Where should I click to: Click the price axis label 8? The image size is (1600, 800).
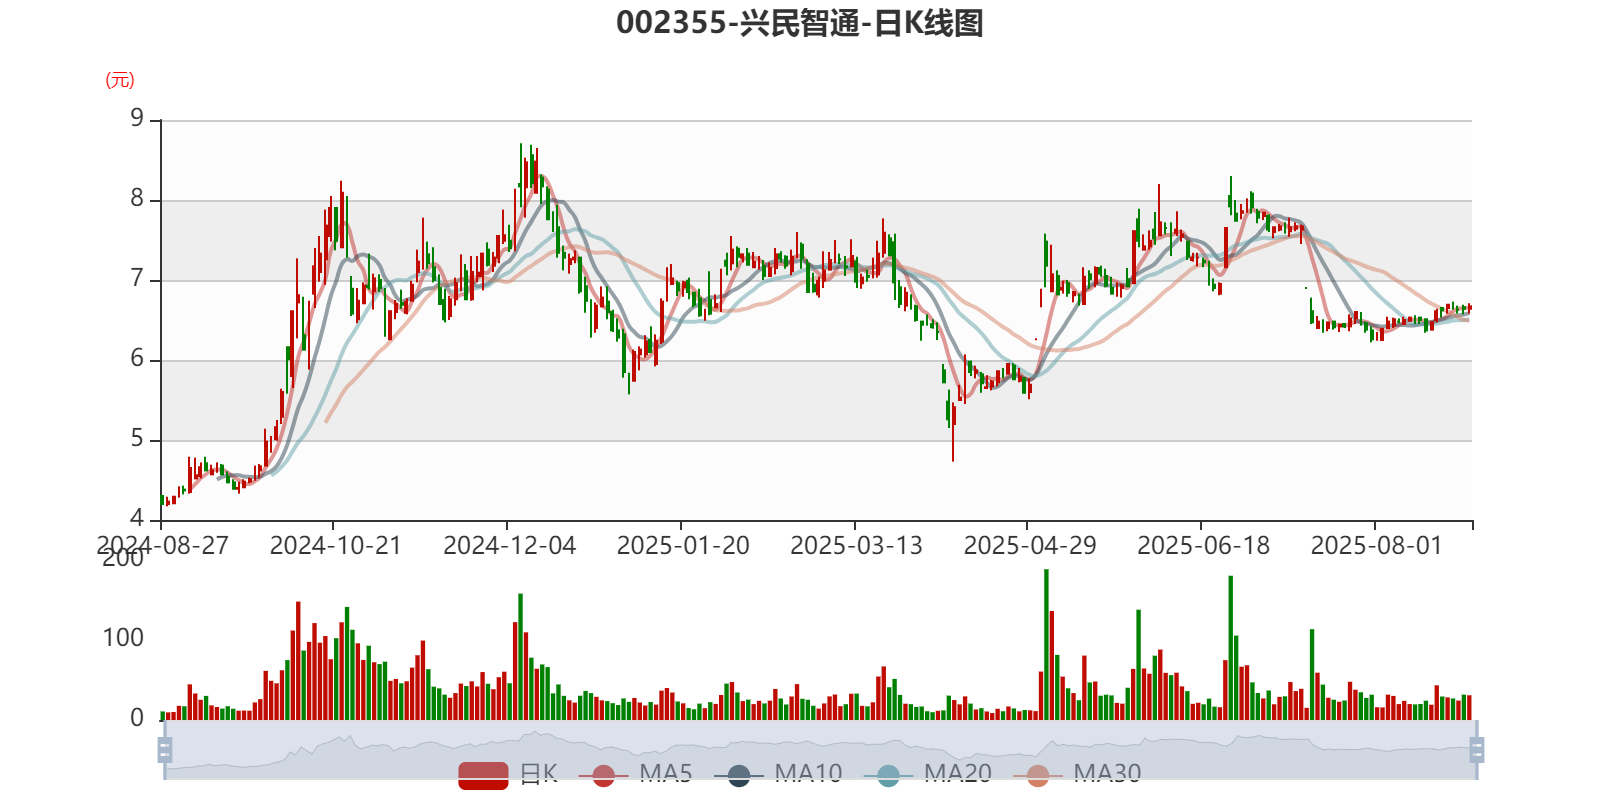click(137, 198)
